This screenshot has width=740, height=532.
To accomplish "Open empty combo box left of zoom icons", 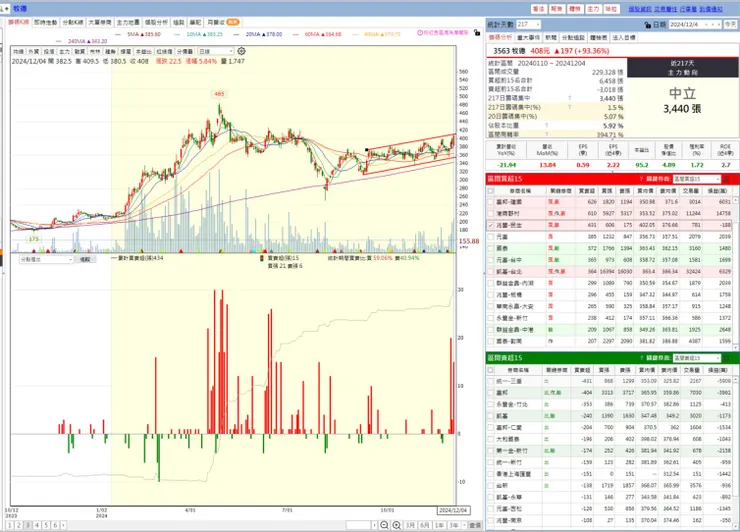I will [361, 525].
